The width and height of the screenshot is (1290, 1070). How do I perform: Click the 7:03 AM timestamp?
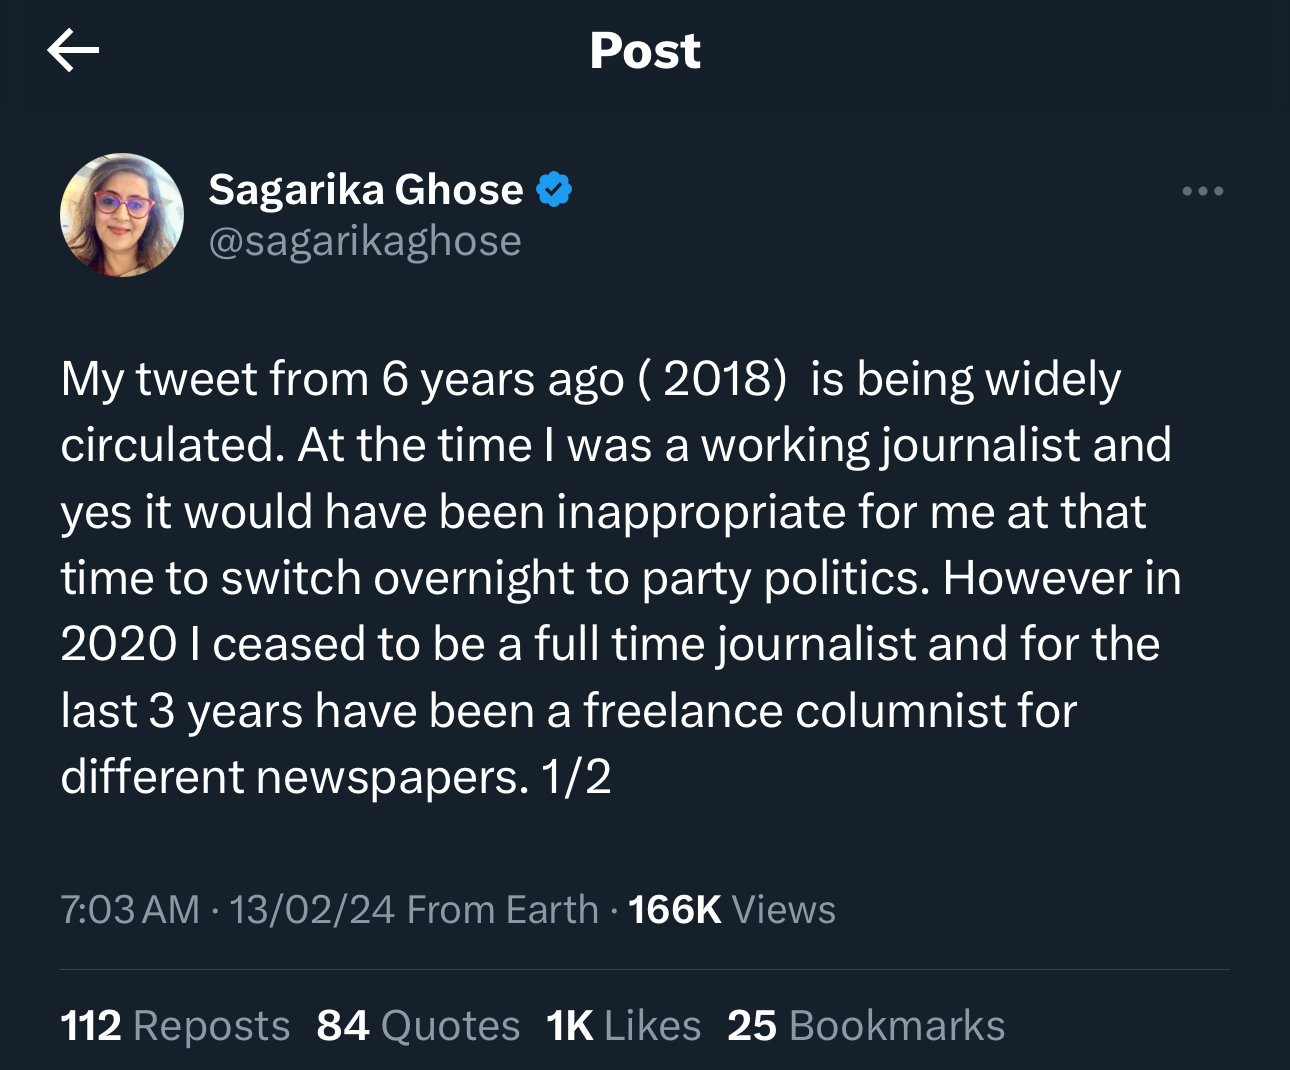click(x=130, y=910)
